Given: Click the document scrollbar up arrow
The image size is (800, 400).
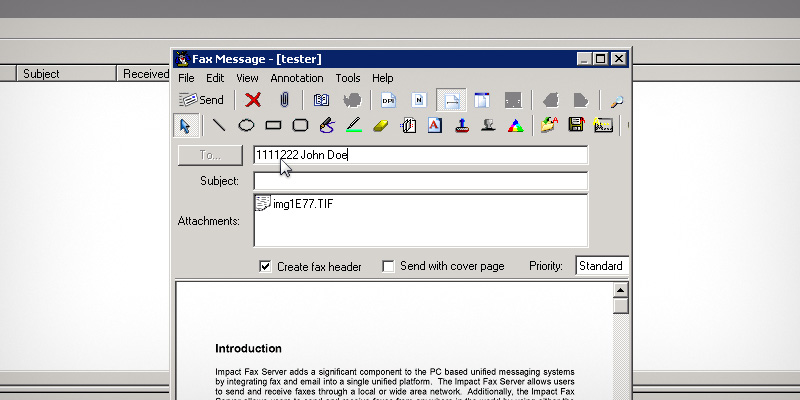Looking at the screenshot, I should point(620,290).
